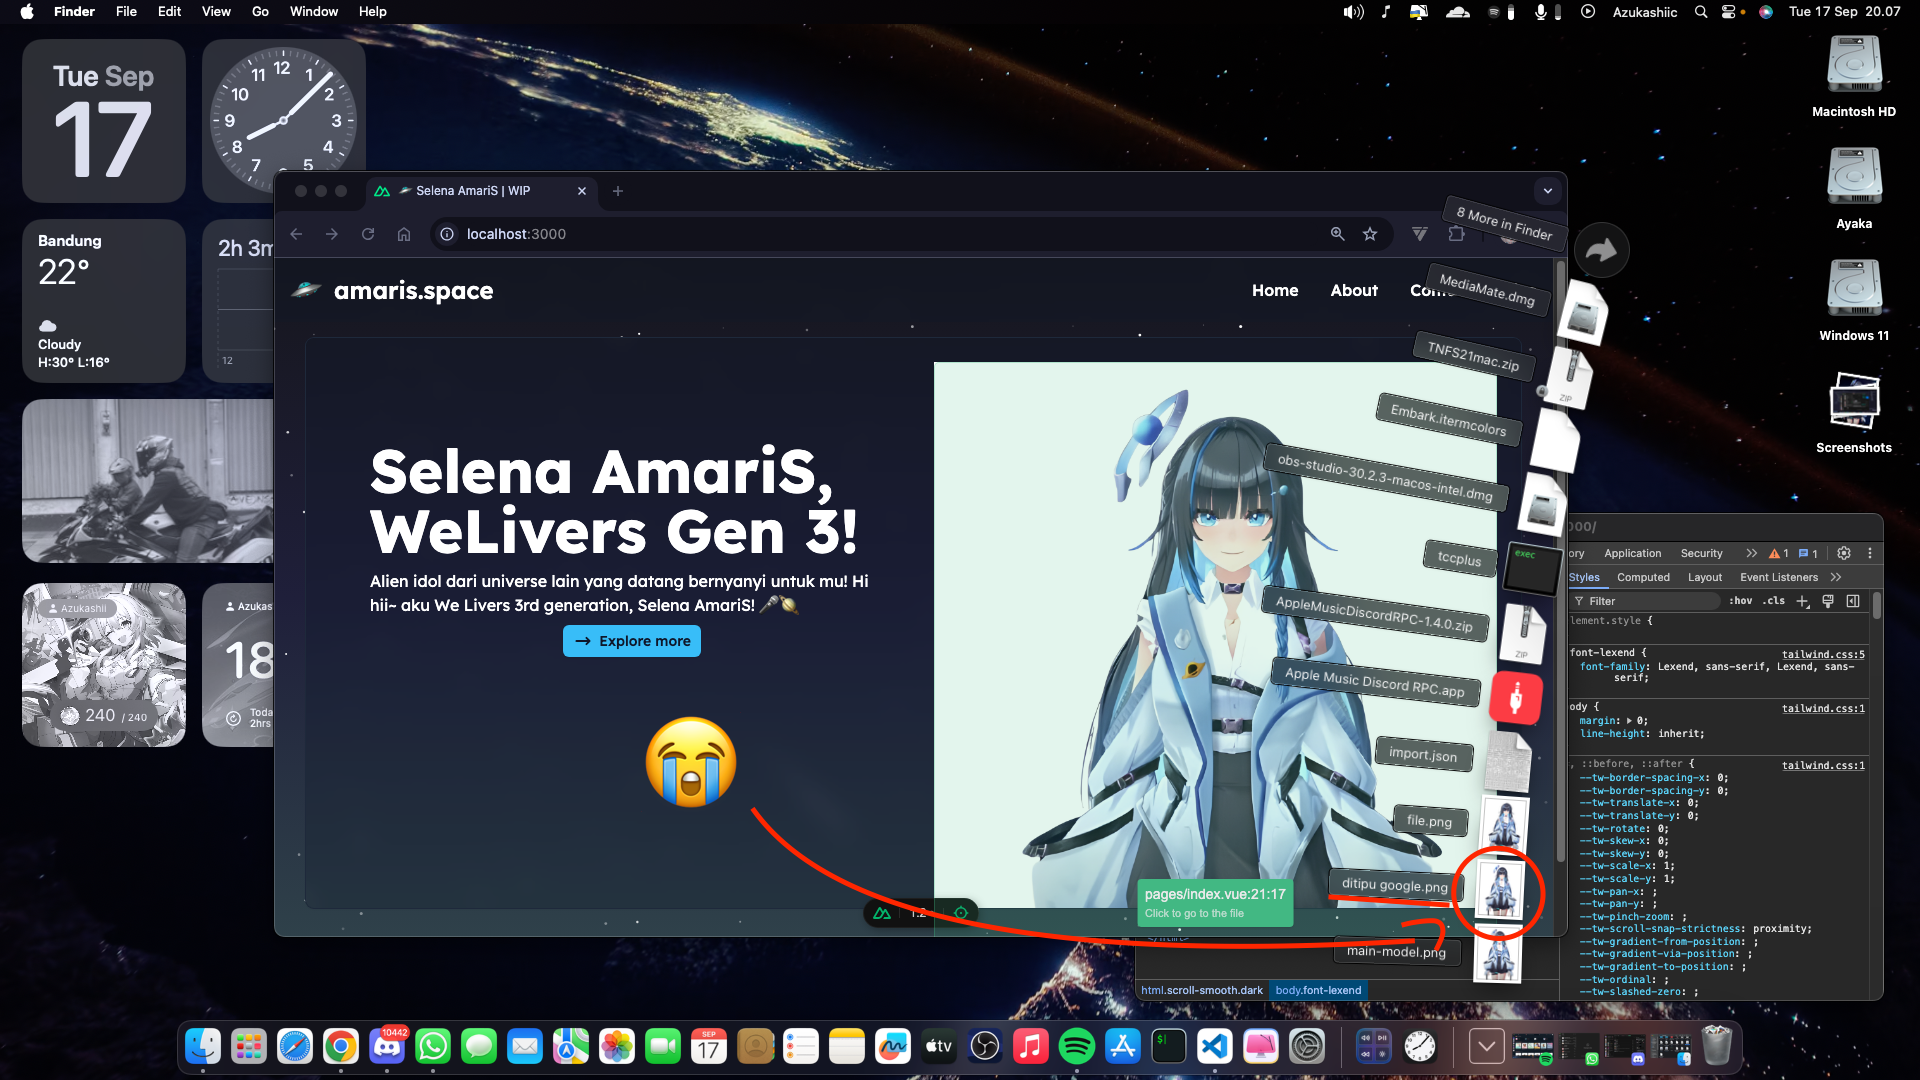Image resolution: width=1920 pixels, height=1080 pixels.
Task: Click the Explore more button
Action: [x=631, y=641]
